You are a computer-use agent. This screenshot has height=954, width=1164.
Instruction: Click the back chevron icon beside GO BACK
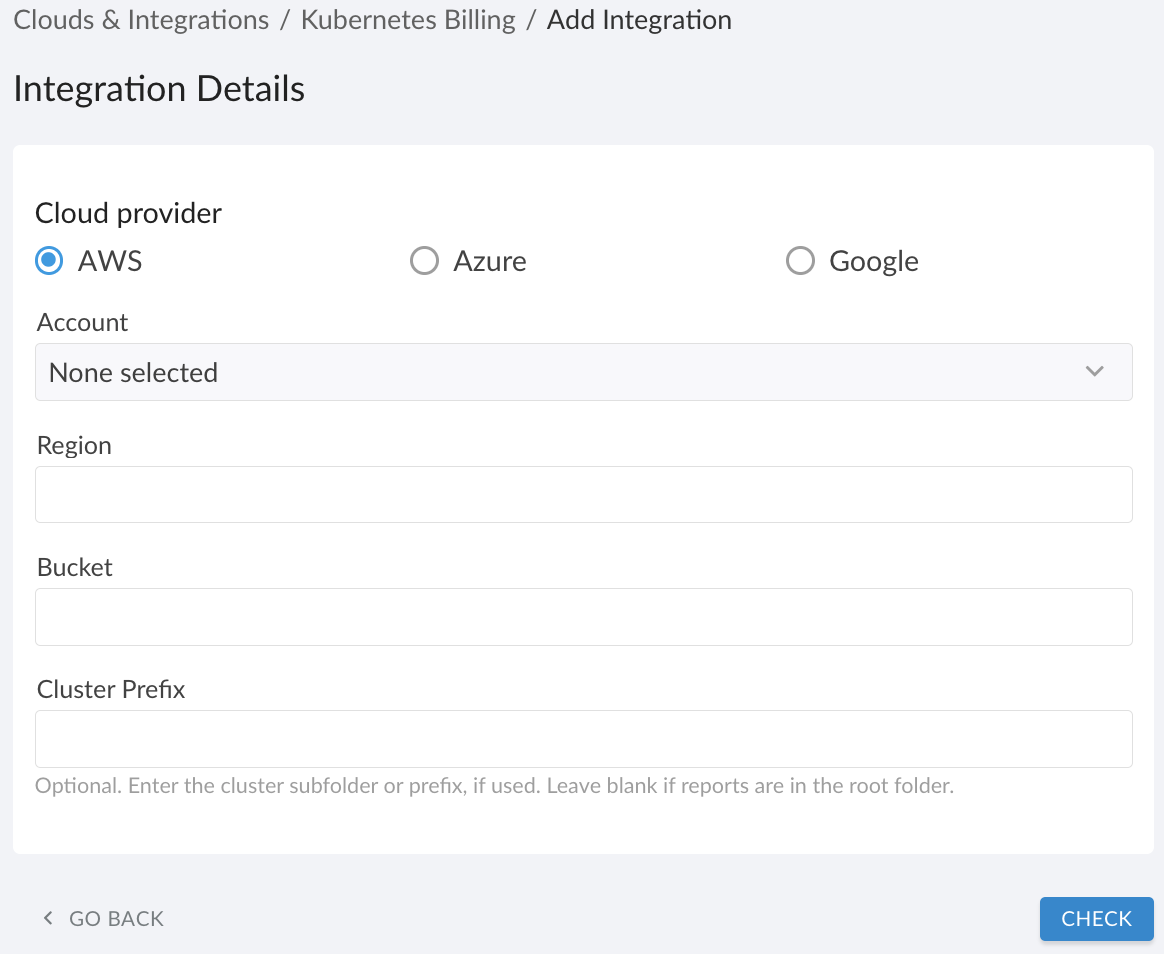(46, 917)
